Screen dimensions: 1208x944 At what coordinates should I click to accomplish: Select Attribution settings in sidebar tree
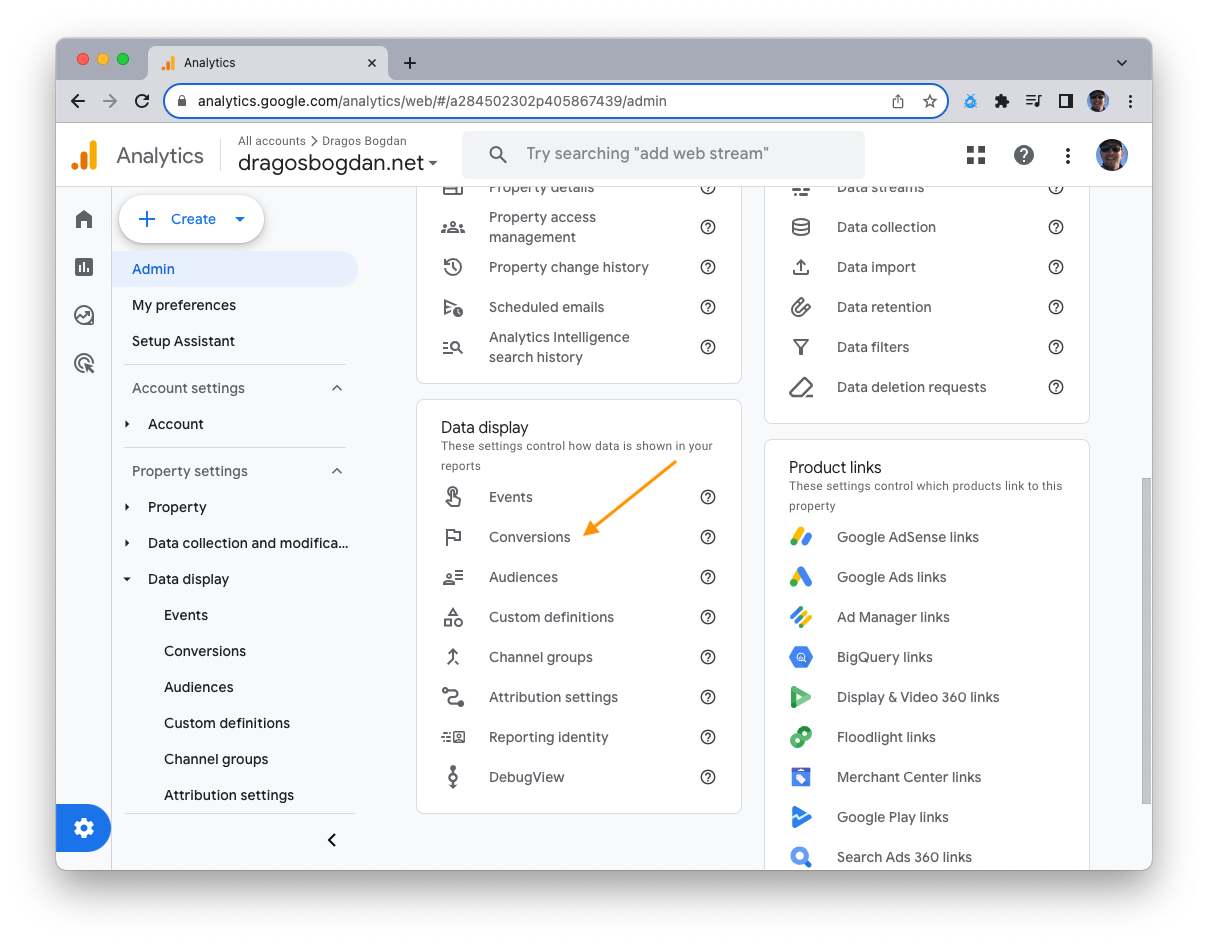(229, 795)
